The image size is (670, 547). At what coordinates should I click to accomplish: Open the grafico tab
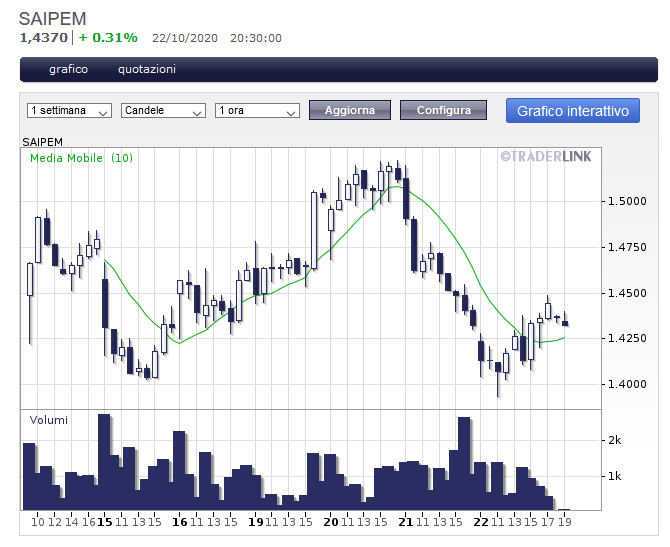coord(68,69)
